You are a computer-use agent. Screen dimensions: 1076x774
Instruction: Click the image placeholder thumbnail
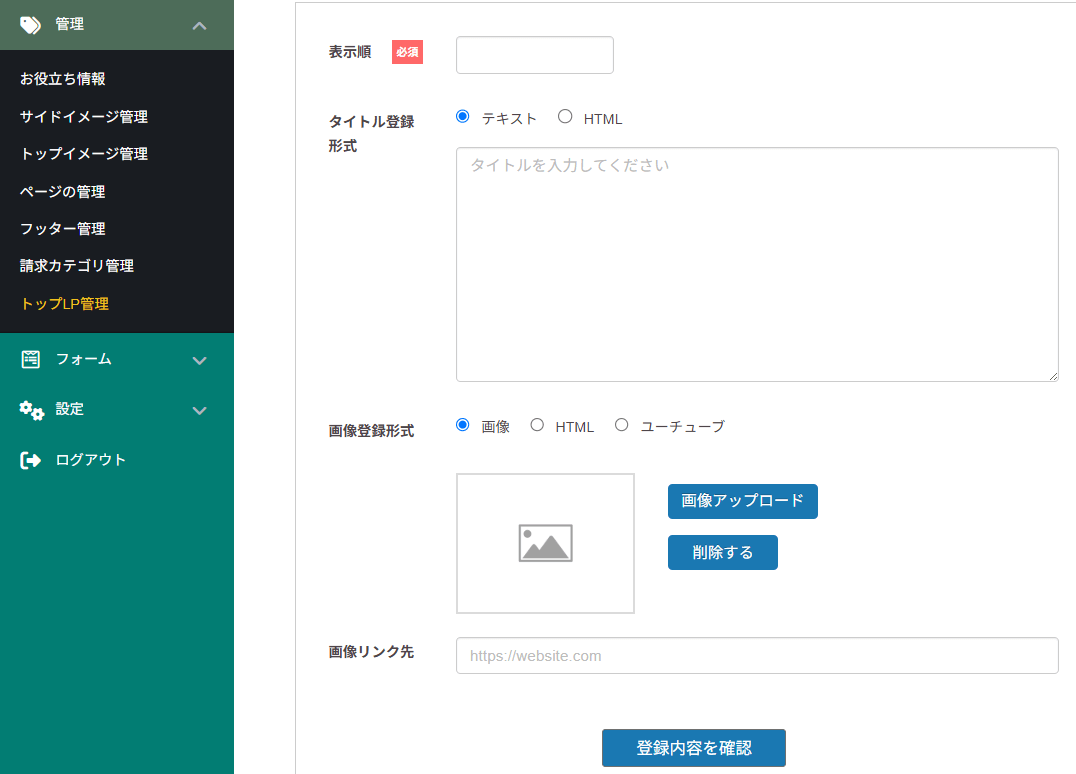[546, 543]
